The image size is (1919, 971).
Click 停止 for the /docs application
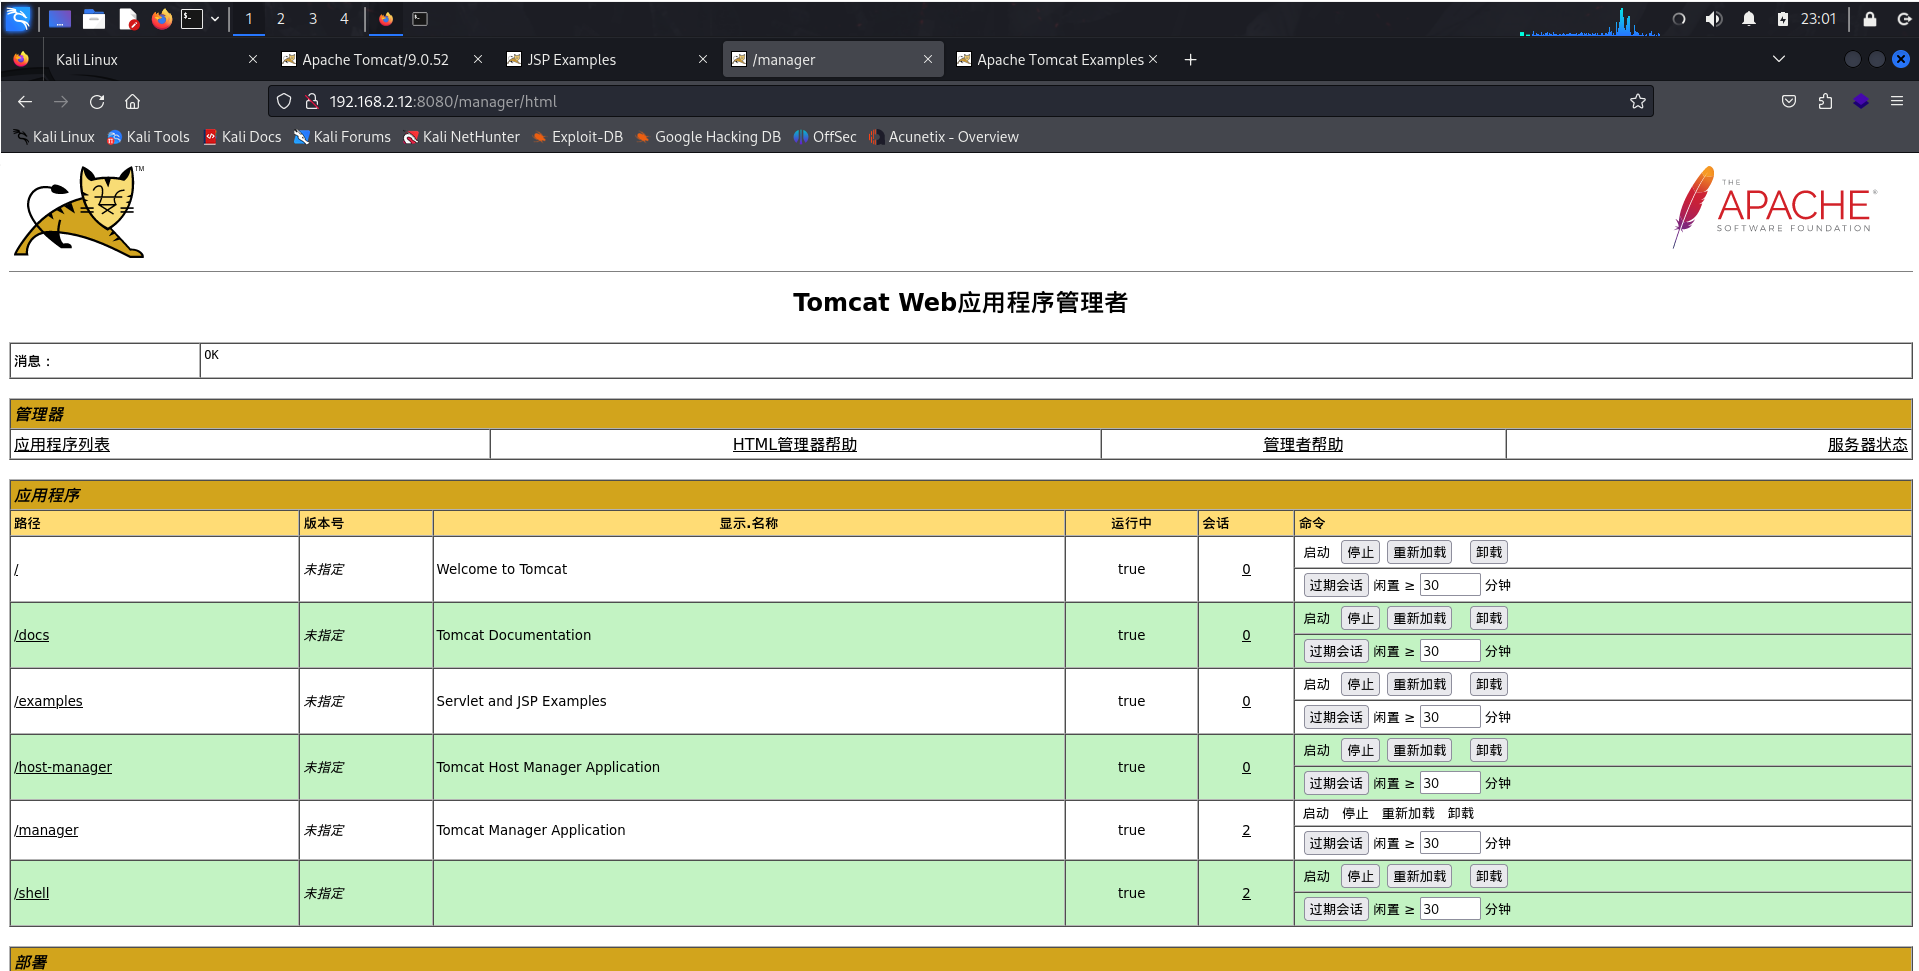click(1360, 618)
